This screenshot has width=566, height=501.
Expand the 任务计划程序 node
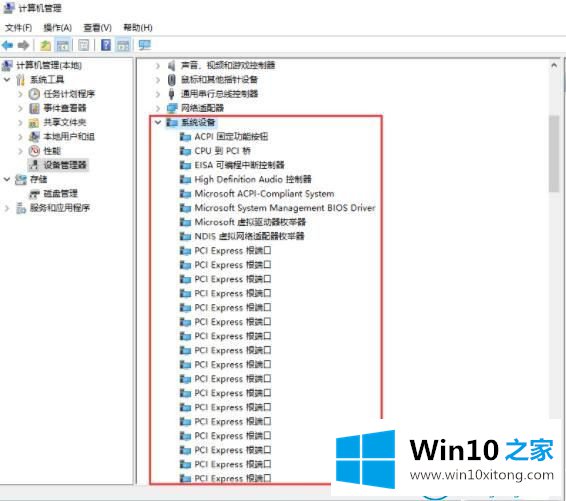(x=20, y=94)
